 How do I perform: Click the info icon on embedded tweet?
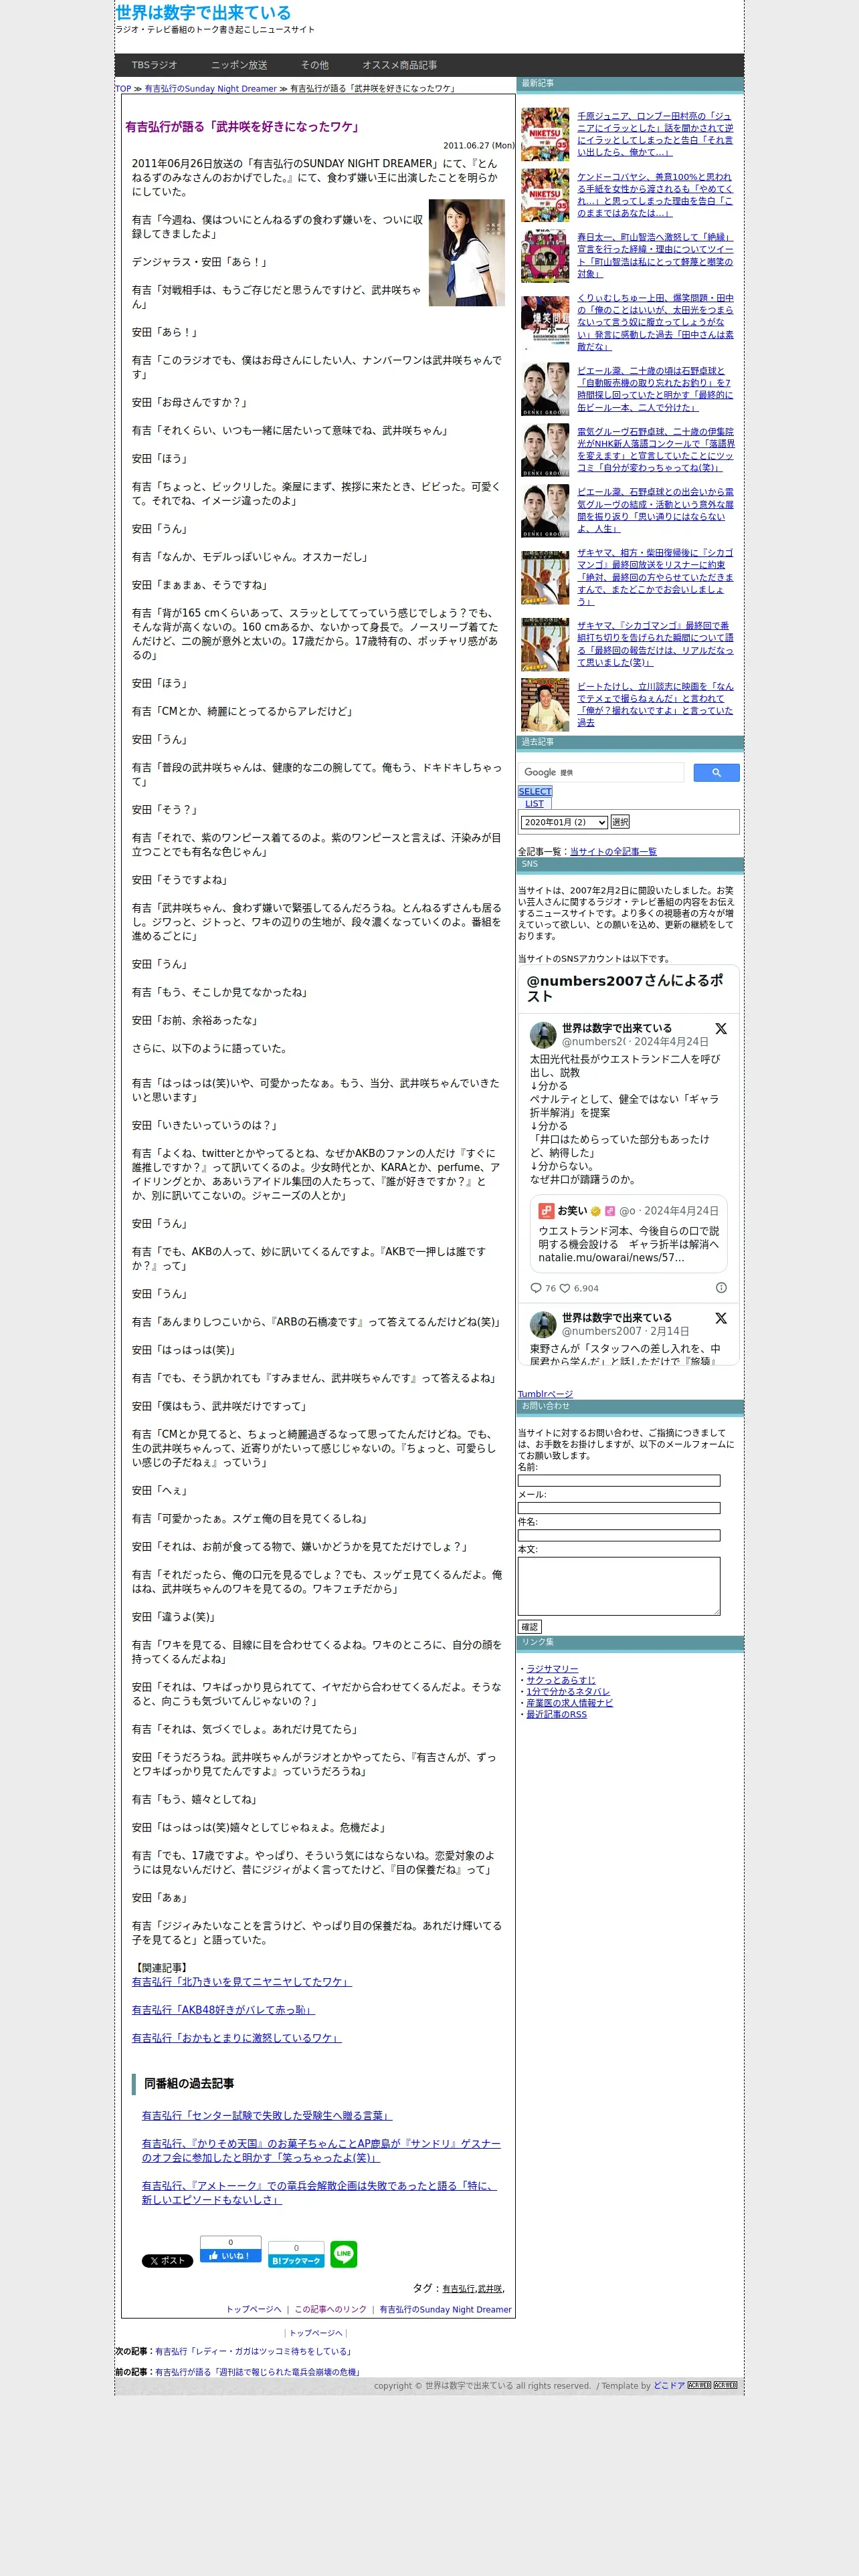(721, 1287)
